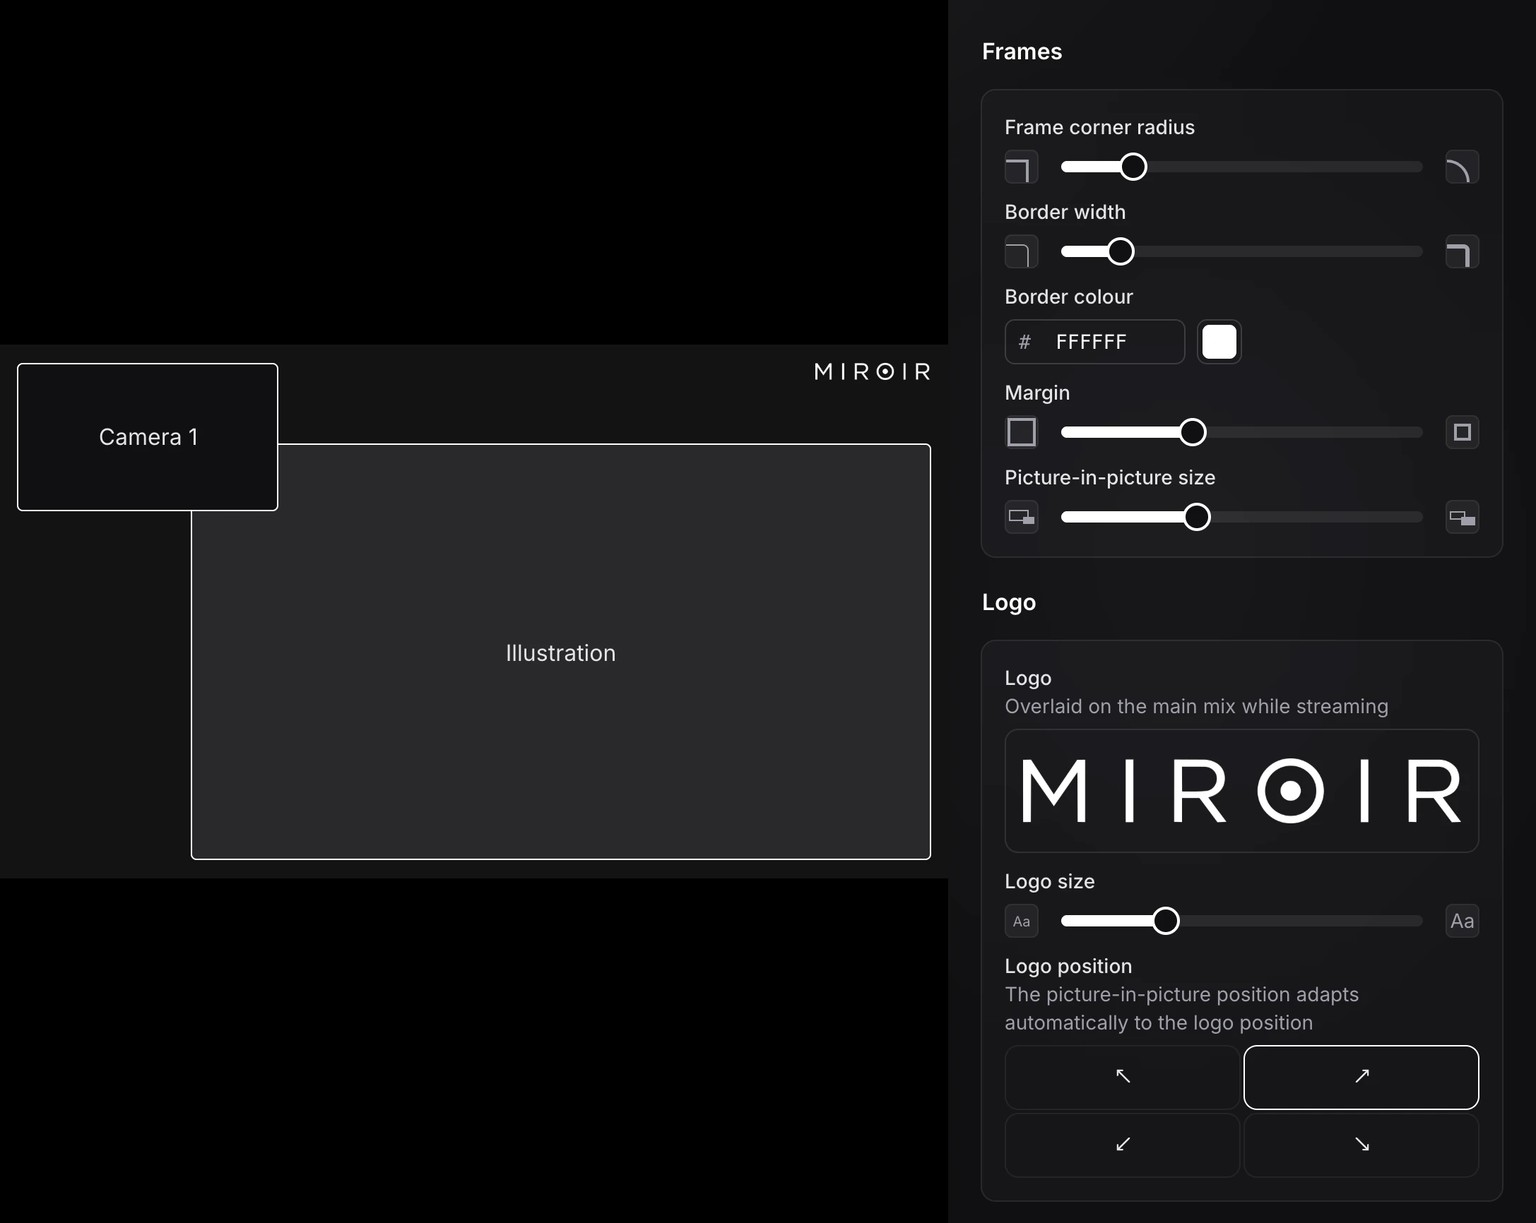The width and height of the screenshot is (1536, 1223).
Task: Click the MIROIR logo overlay in preview
Action: [872, 372]
